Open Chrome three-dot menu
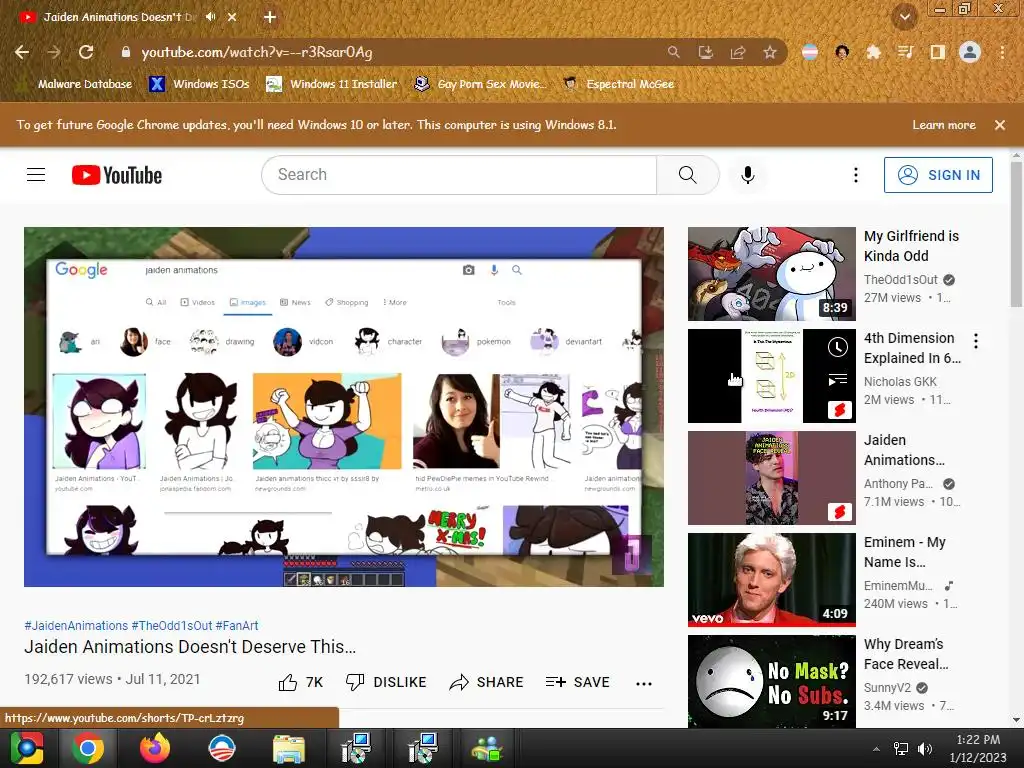Viewport: 1024px width, 768px height. (1002, 52)
